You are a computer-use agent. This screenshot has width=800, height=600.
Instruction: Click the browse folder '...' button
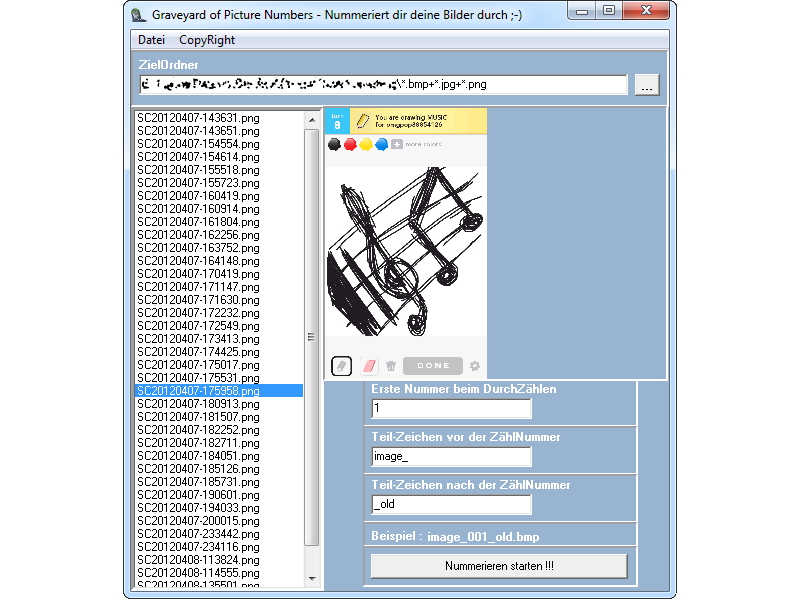[x=647, y=86]
